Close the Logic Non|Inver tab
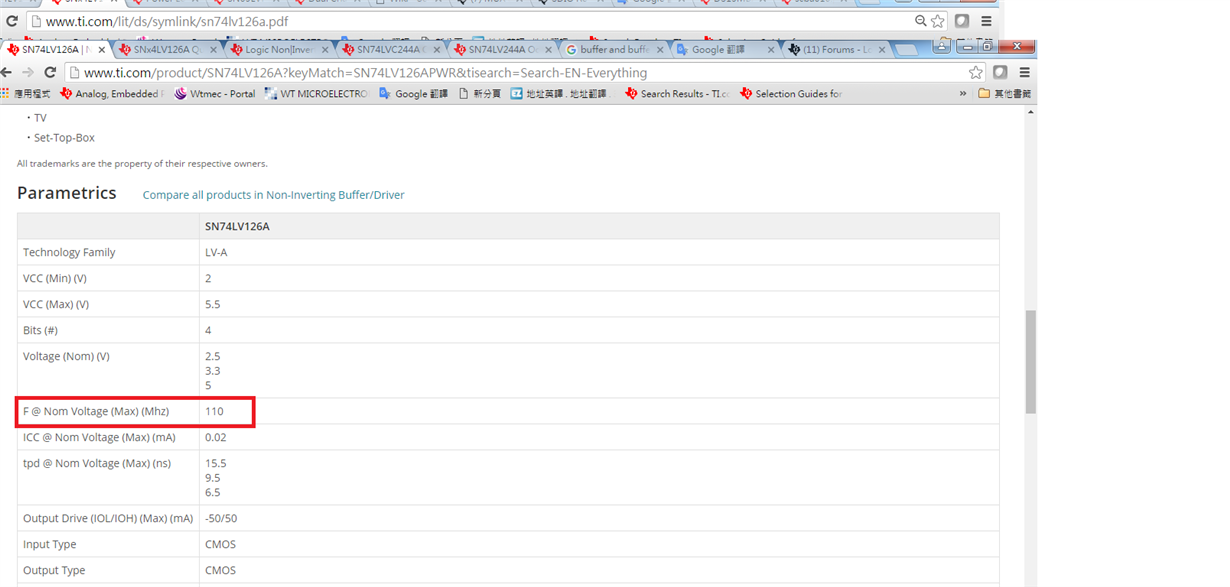 325,49
